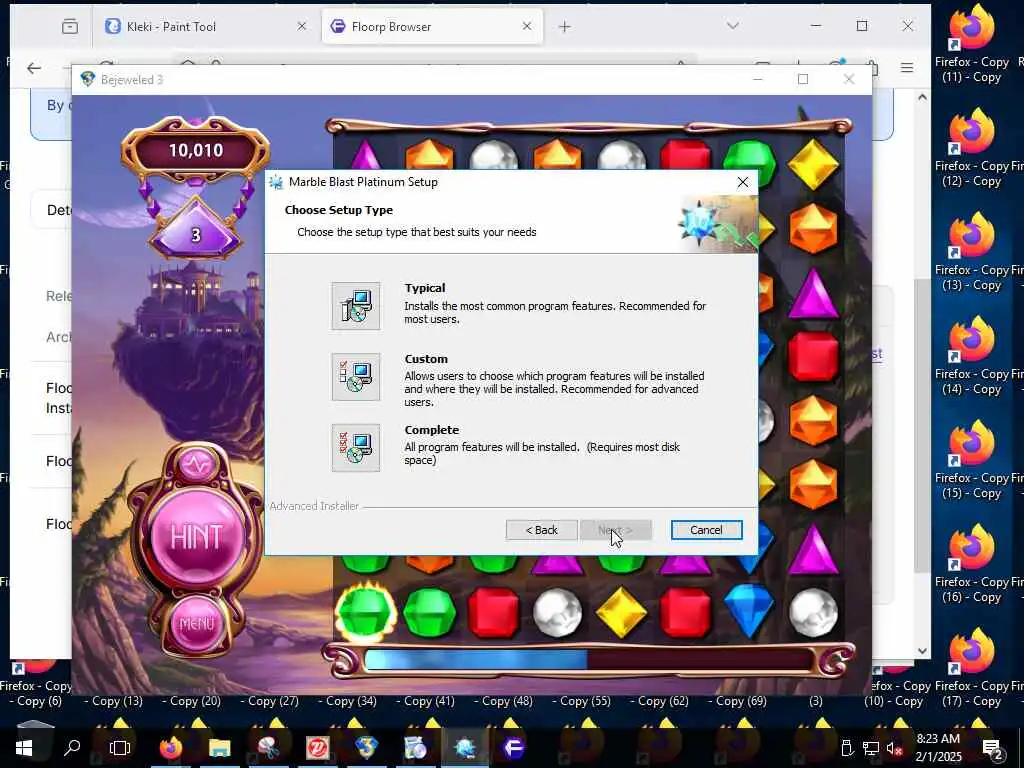The image size is (1024, 768).
Task: Choose the Custom setup type icon
Action: 355,377
